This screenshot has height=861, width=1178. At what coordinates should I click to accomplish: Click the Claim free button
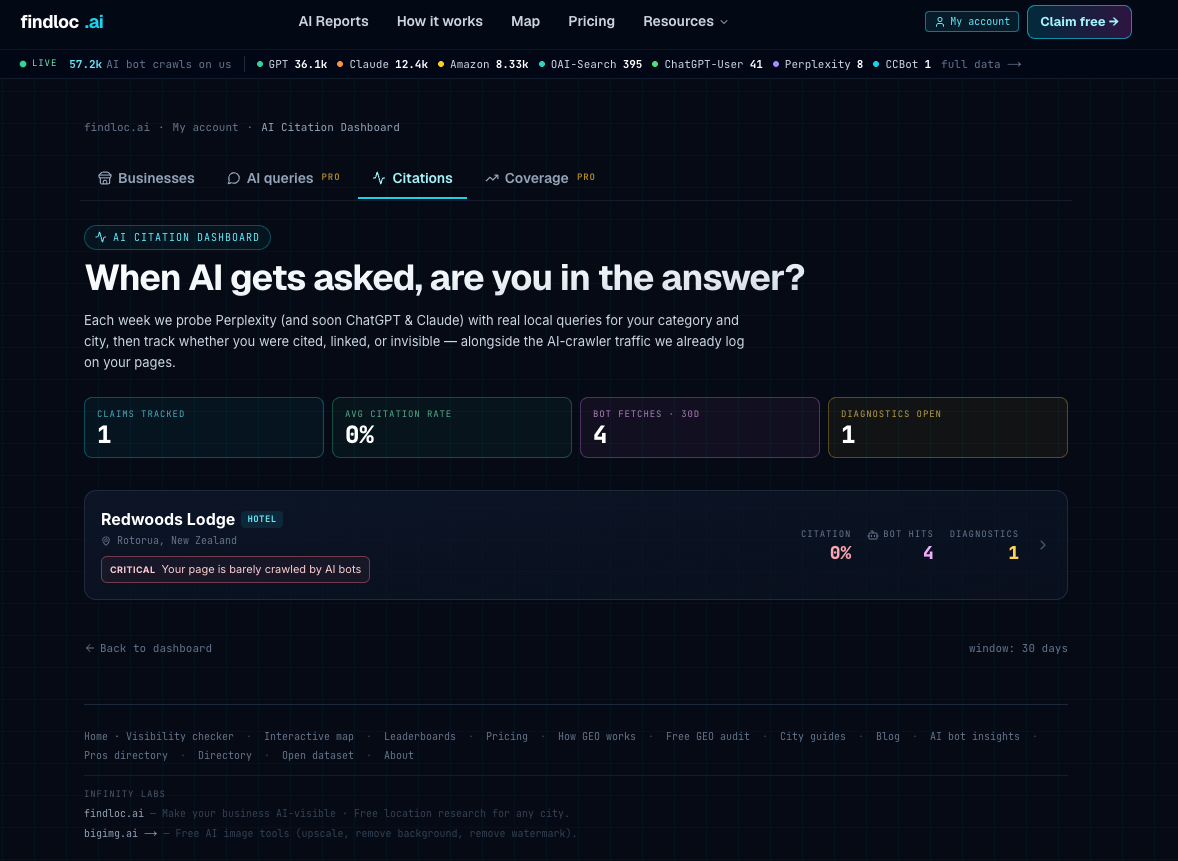pos(1079,22)
